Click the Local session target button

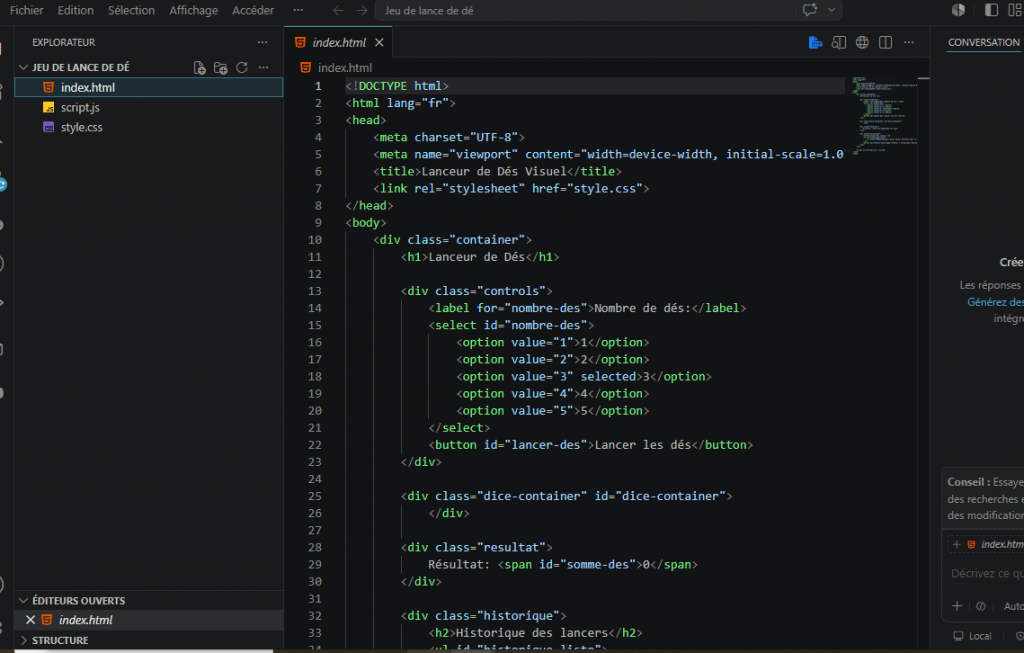(x=972, y=637)
